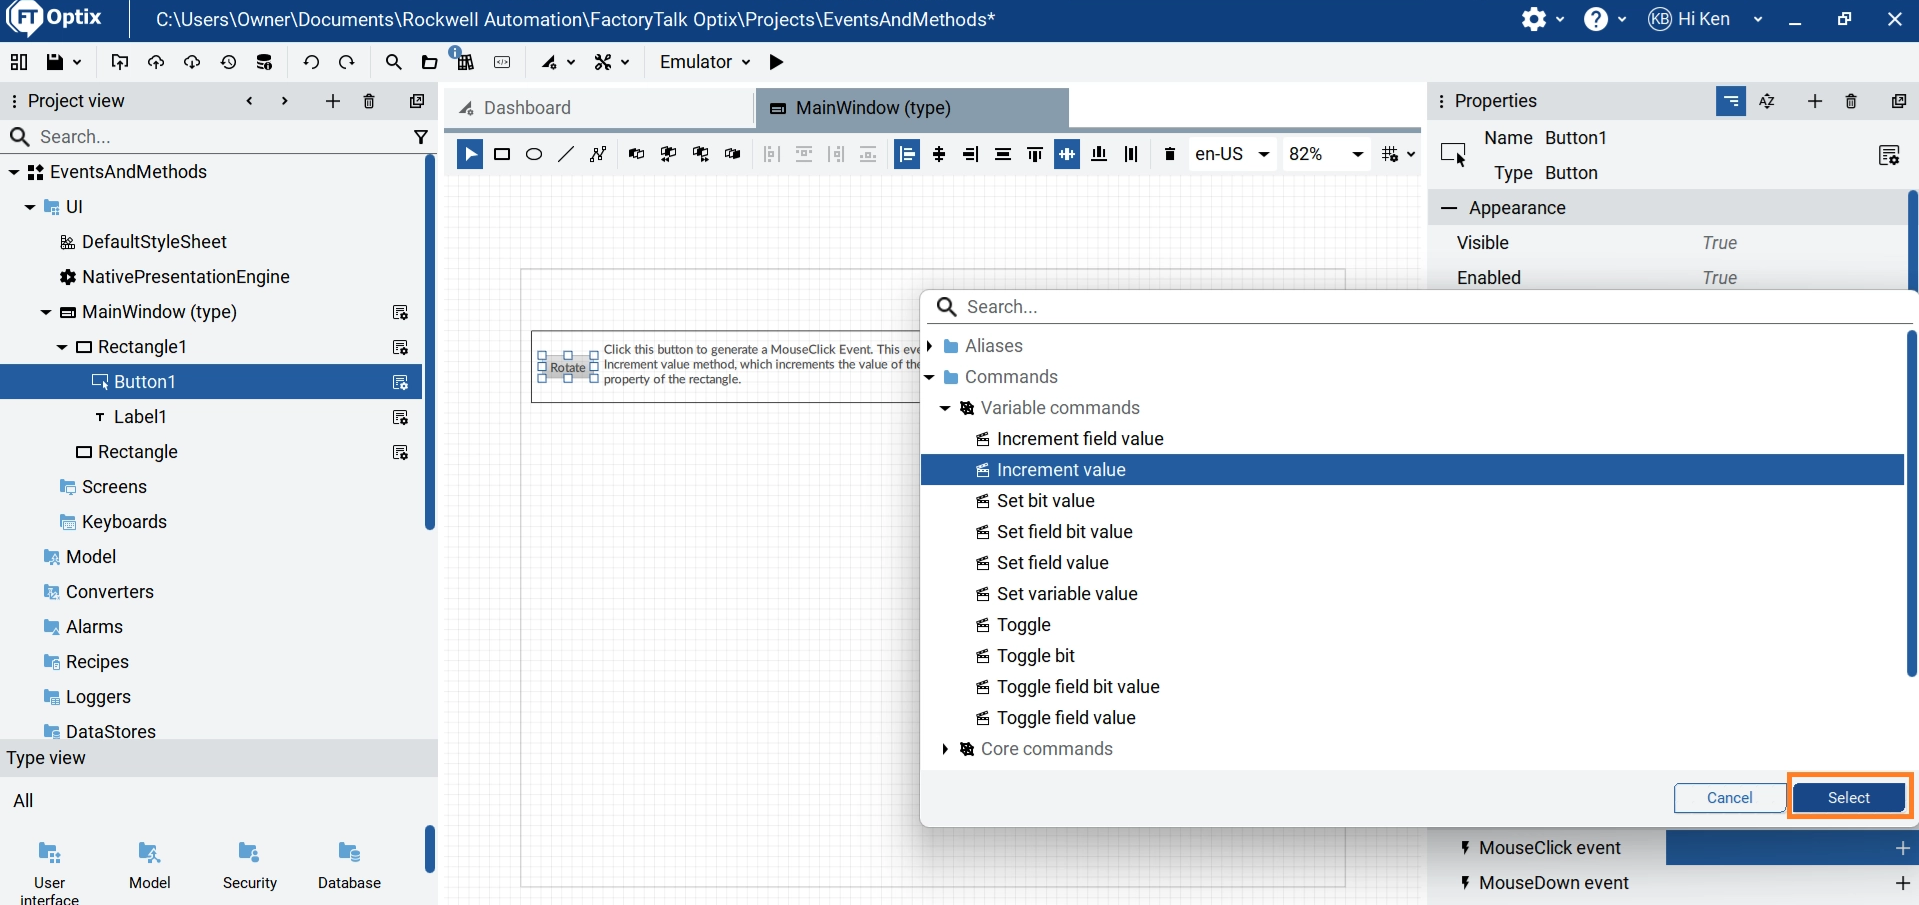Activate the pointer selection tool
Viewport: 1919px width, 905px height.
pyautogui.click(x=470, y=154)
